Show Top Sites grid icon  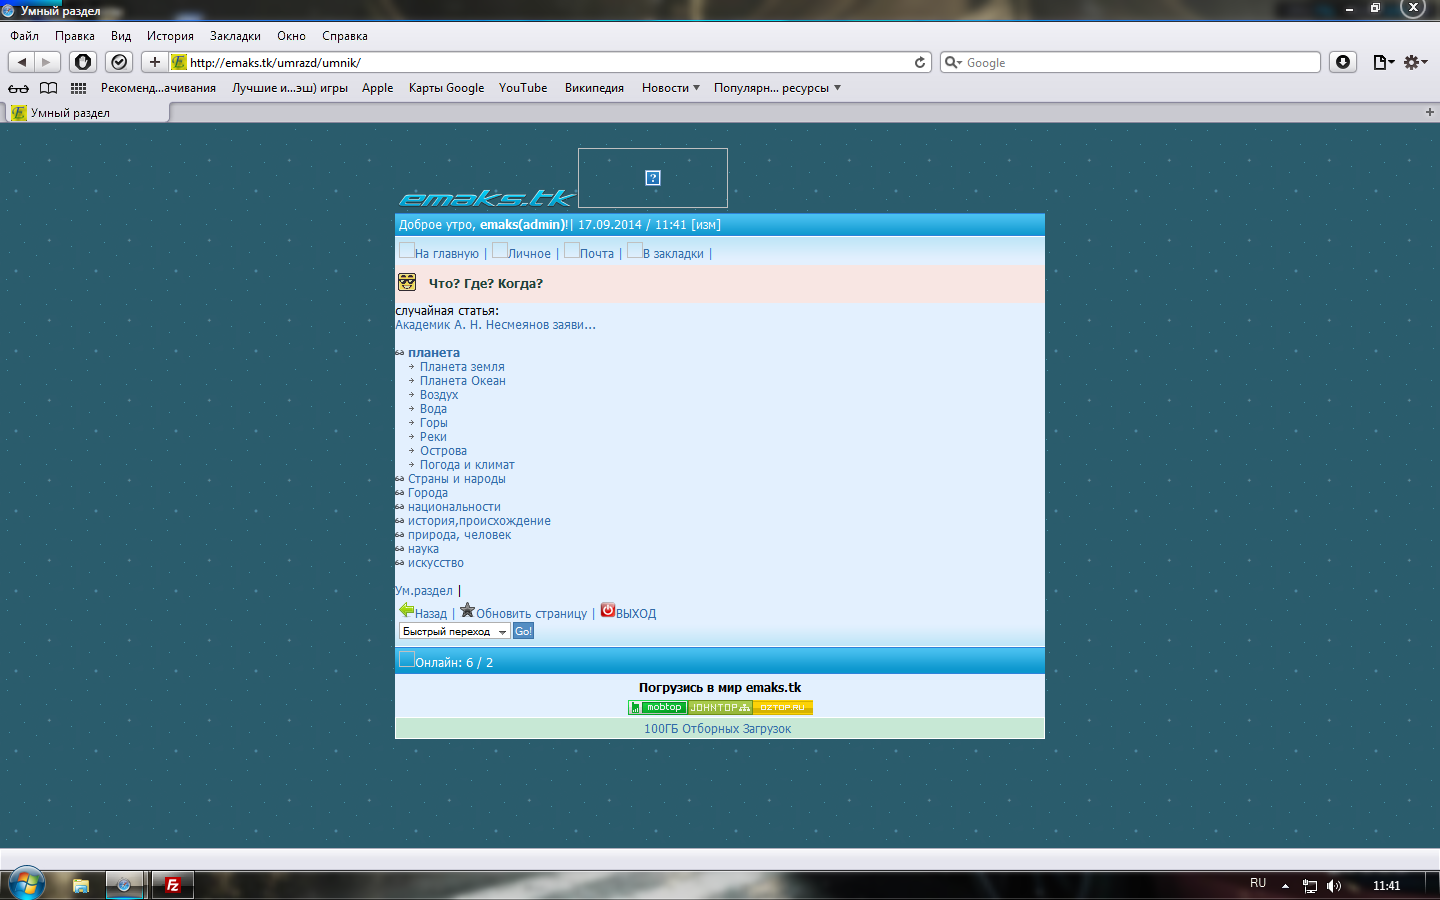tap(78, 88)
